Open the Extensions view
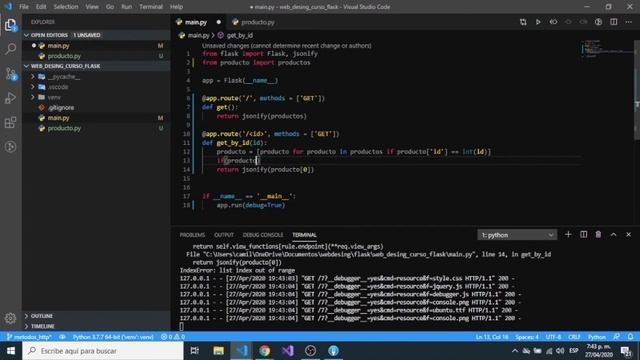The image size is (640, 360). click(11, 122)
